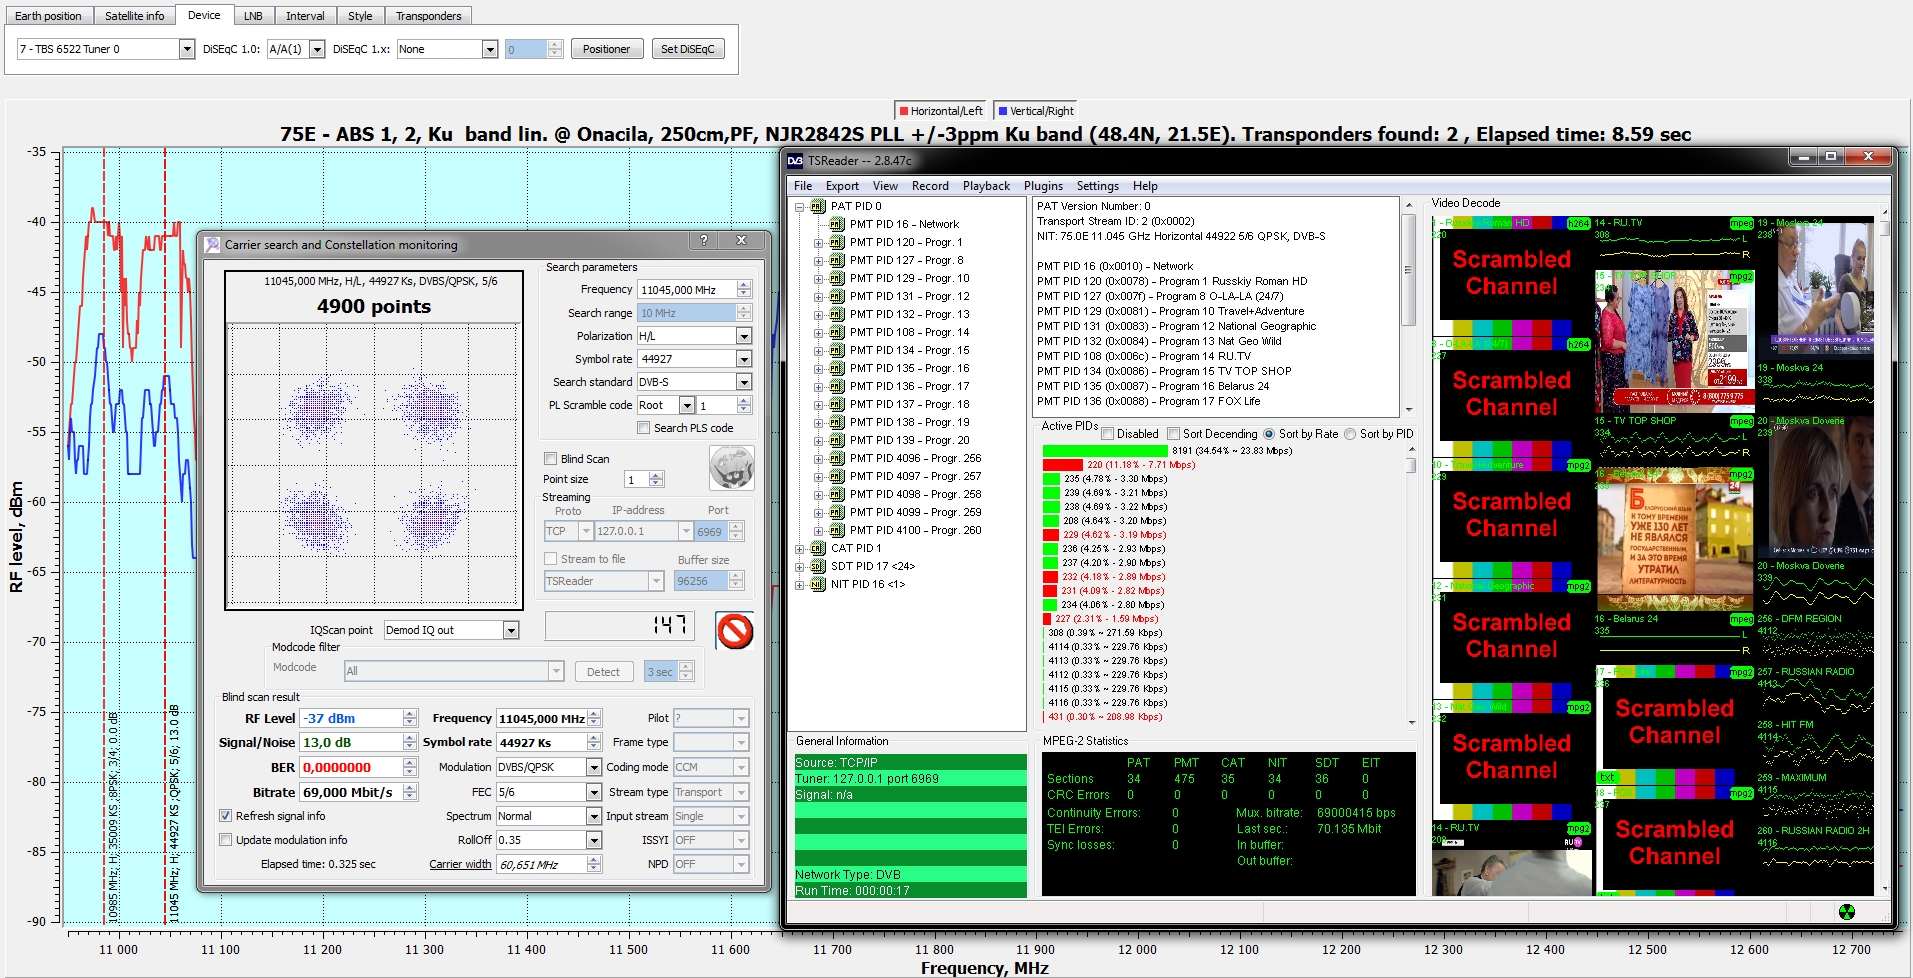Open the DiSEqC 1.x None dropdown
This screenshot has width=1913, height=978.
click(490, 49)
